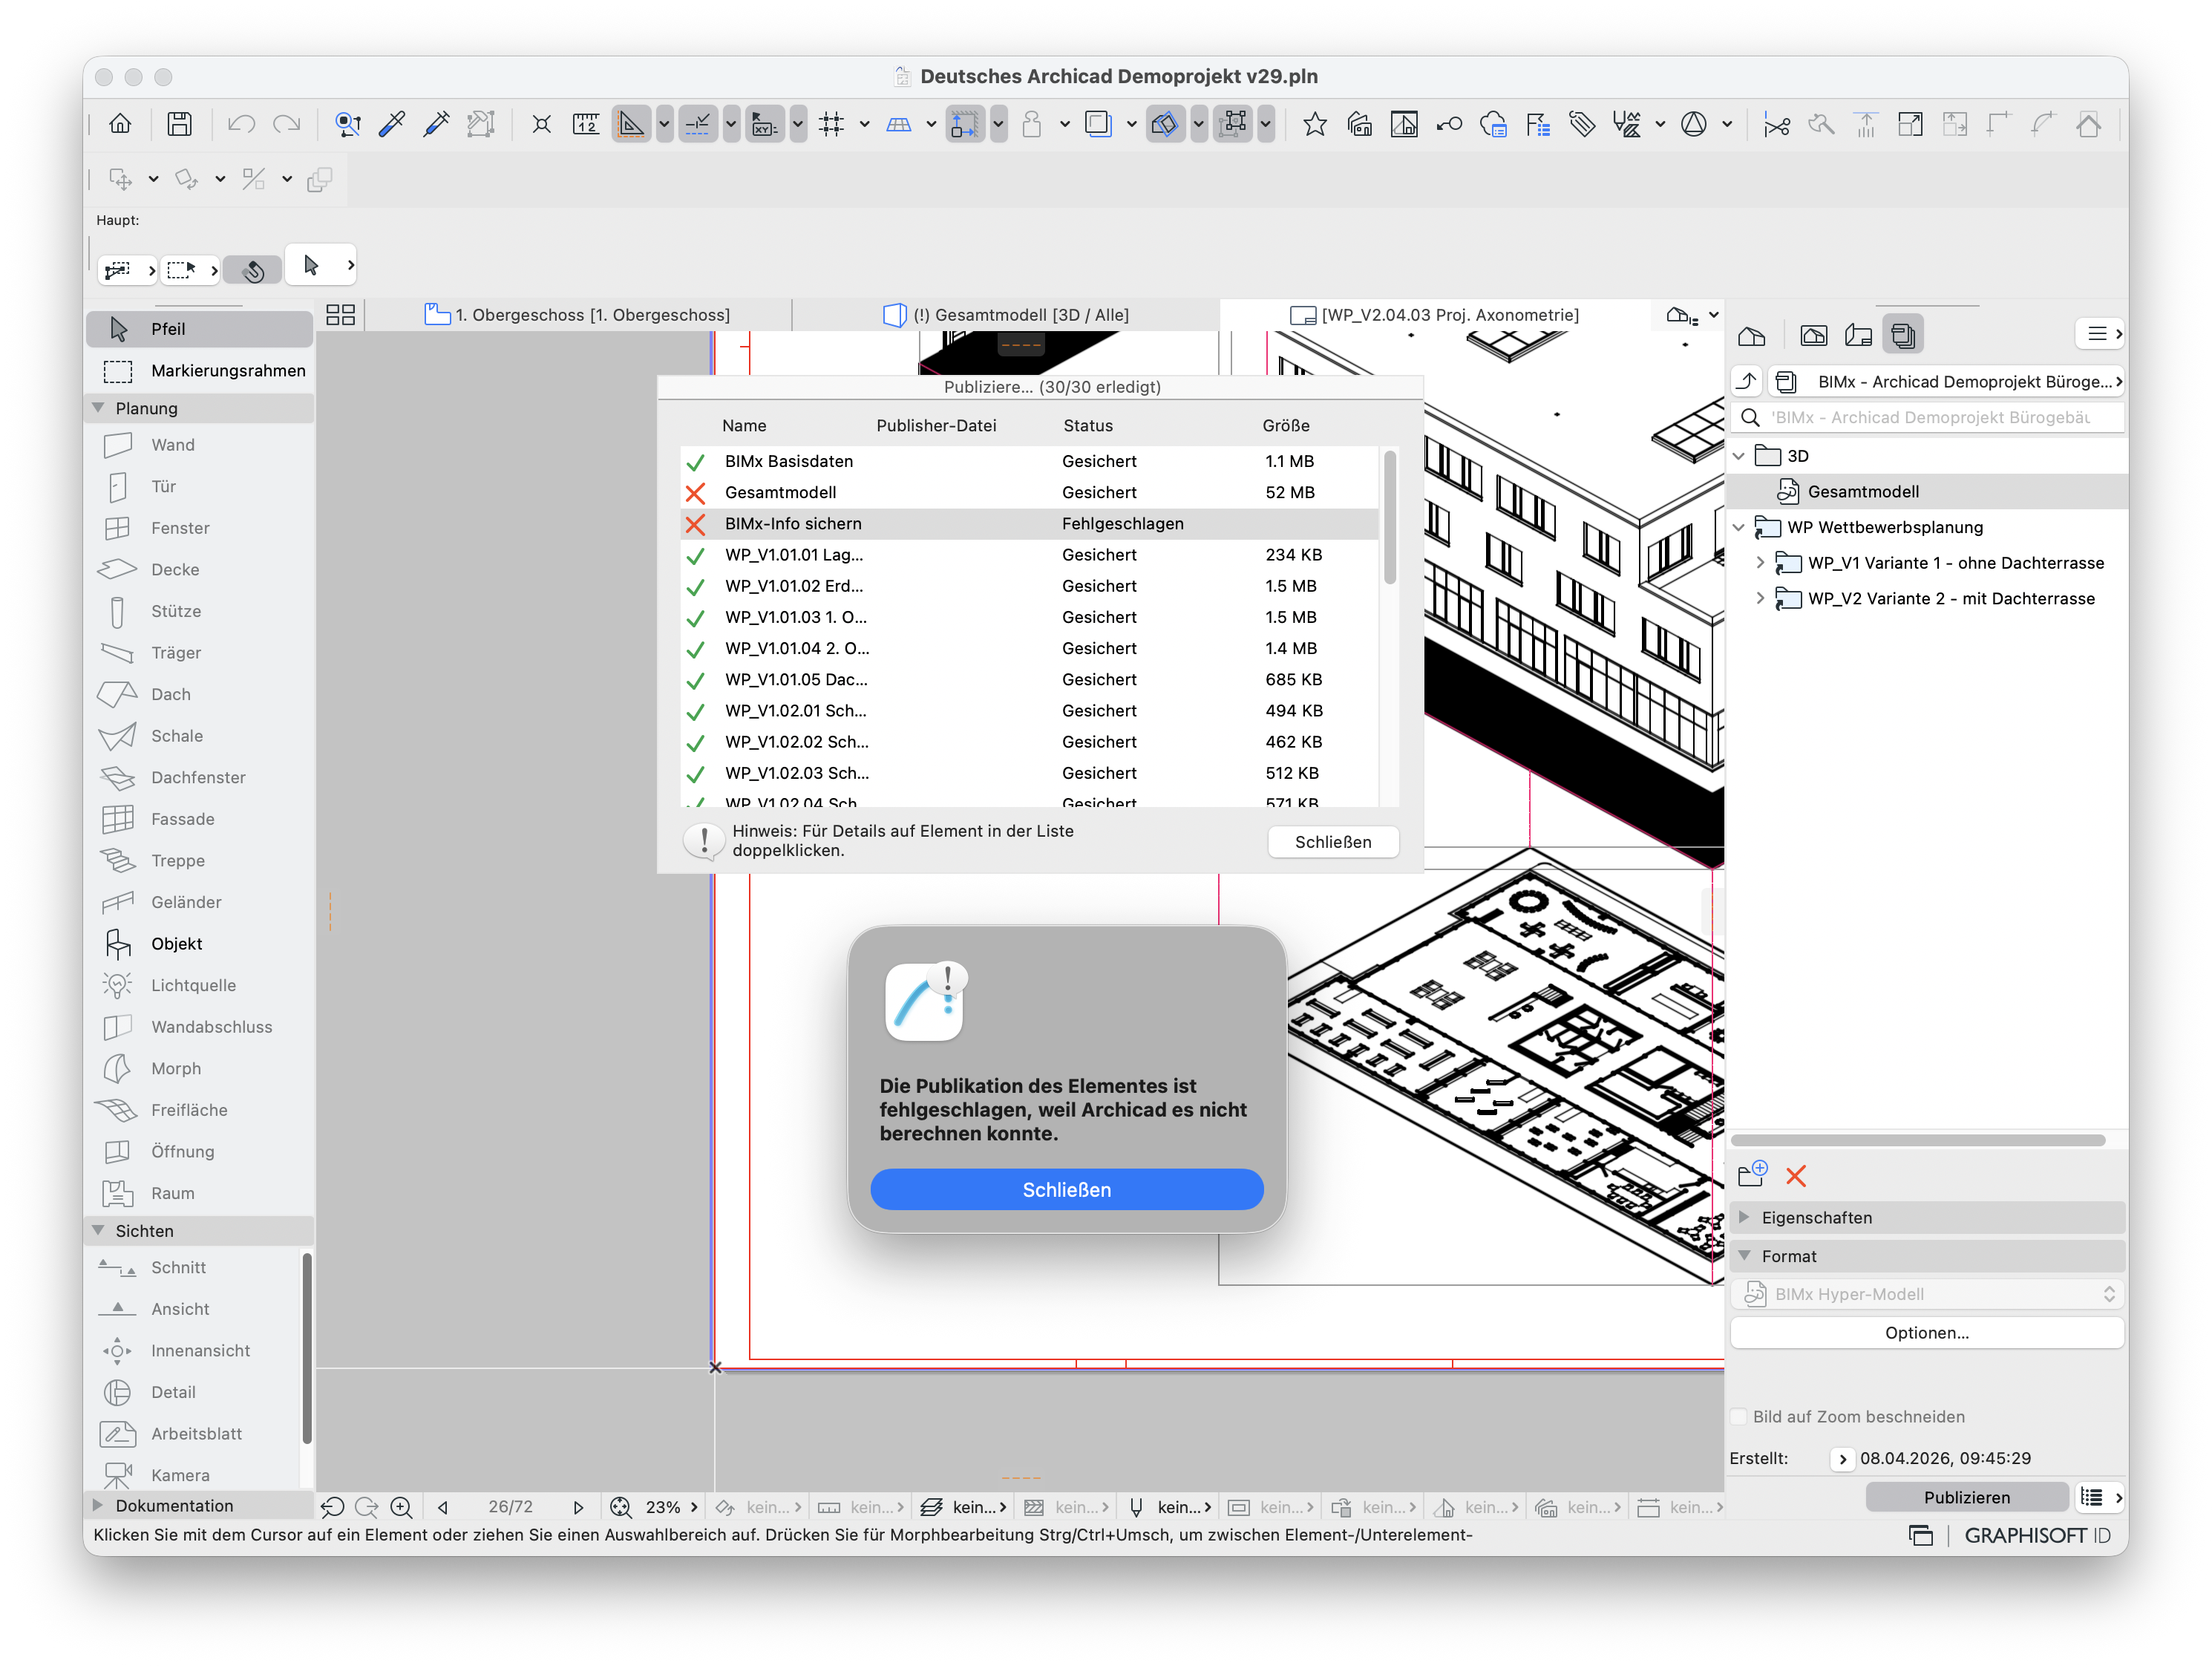The width and height of the screenshot is (2212, 1666).
Task: Click the Home icon in toolbar
Action: pyautogui.click(x=120, y=124)
